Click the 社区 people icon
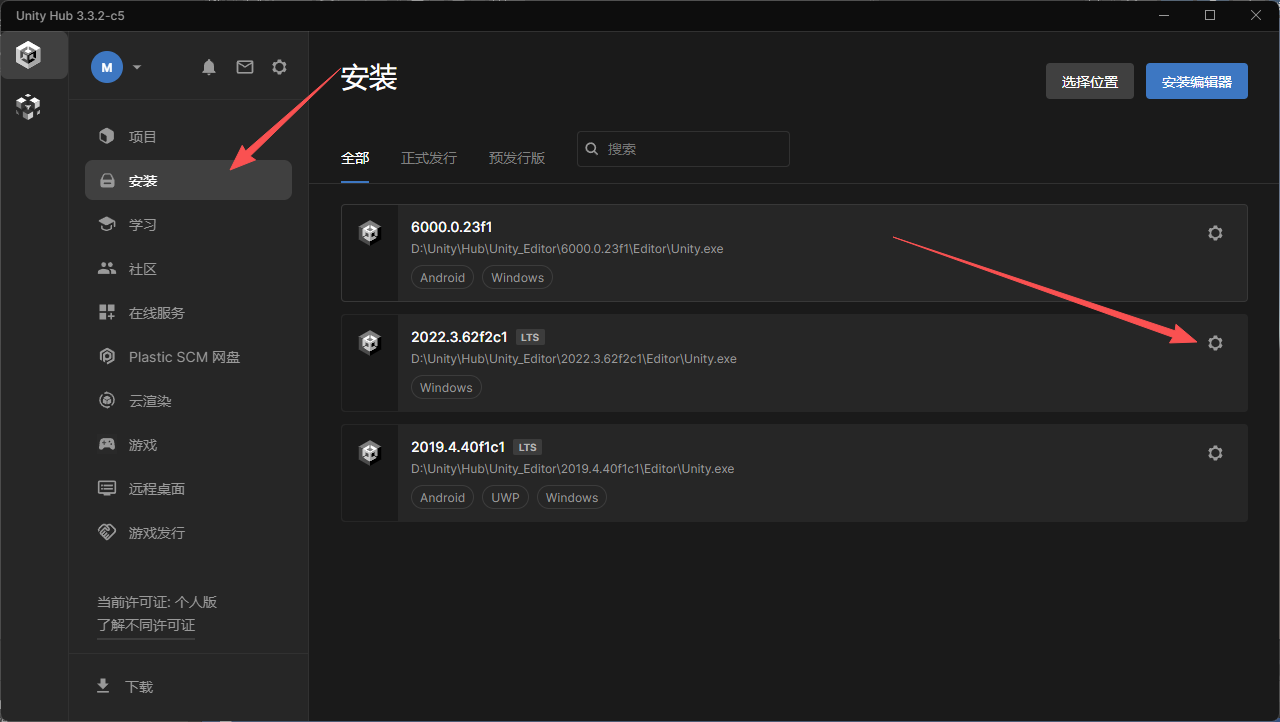Viewport: 1280px width, 722px height. pyautogui.click(x=107, y=268)
